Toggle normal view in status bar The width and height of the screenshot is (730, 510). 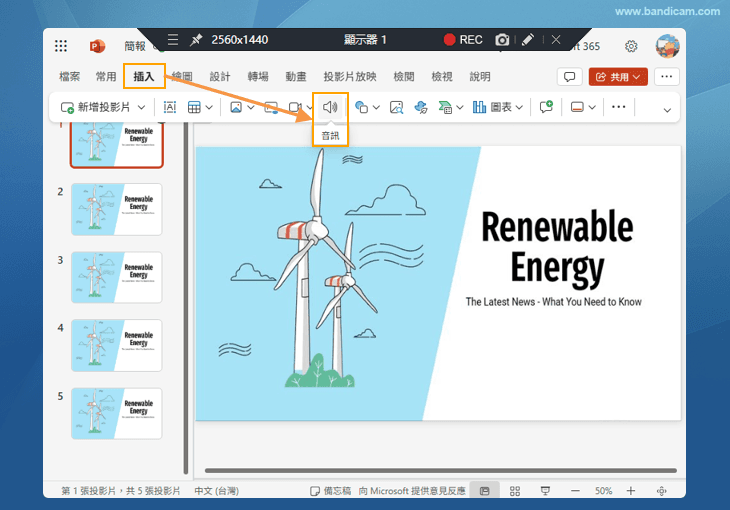pos(485,491)
